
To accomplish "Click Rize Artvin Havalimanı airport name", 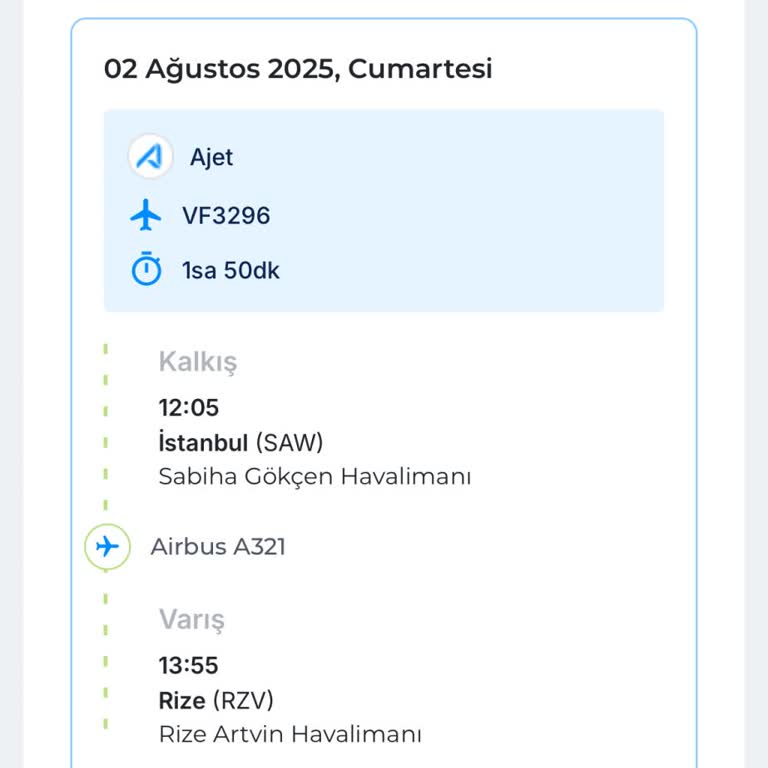I will point(290,734).
